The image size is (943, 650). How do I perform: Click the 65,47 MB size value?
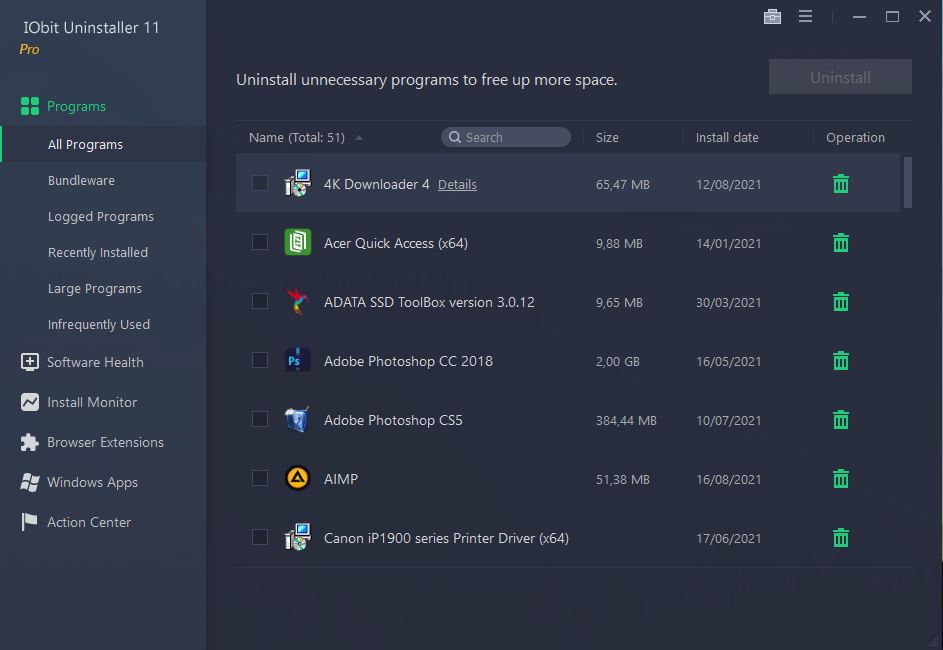pos(622,185)
